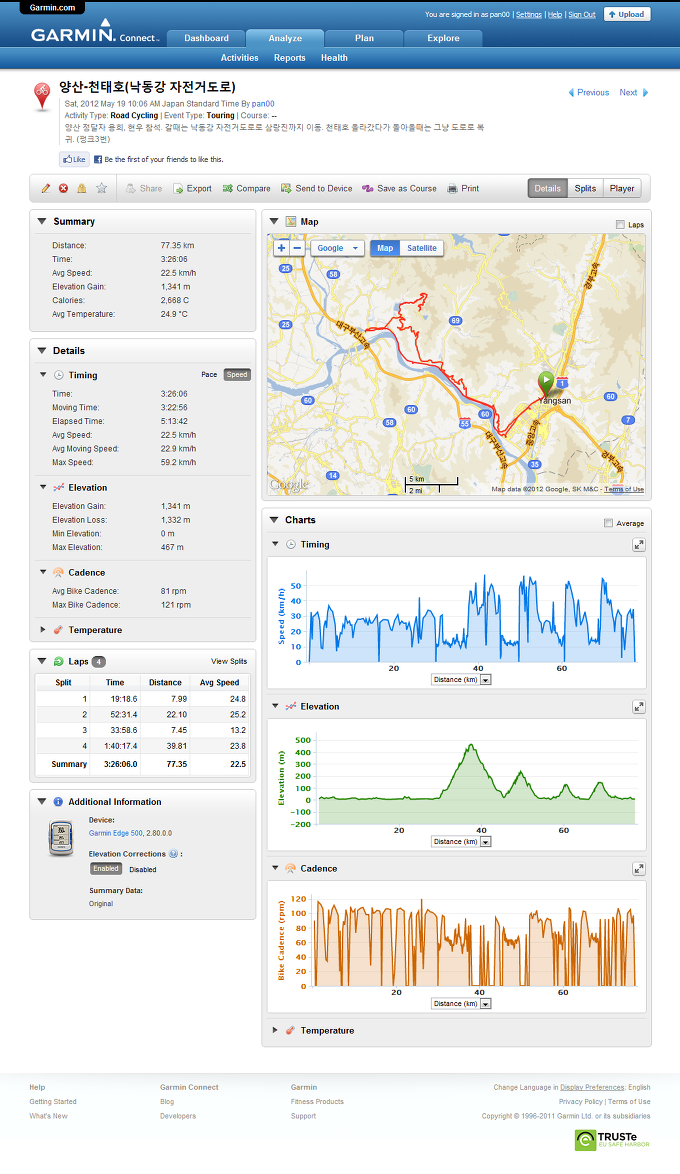Click the red delete activity icon
The height and width of the screenshot is (1174, 680).
coord(64,189)
